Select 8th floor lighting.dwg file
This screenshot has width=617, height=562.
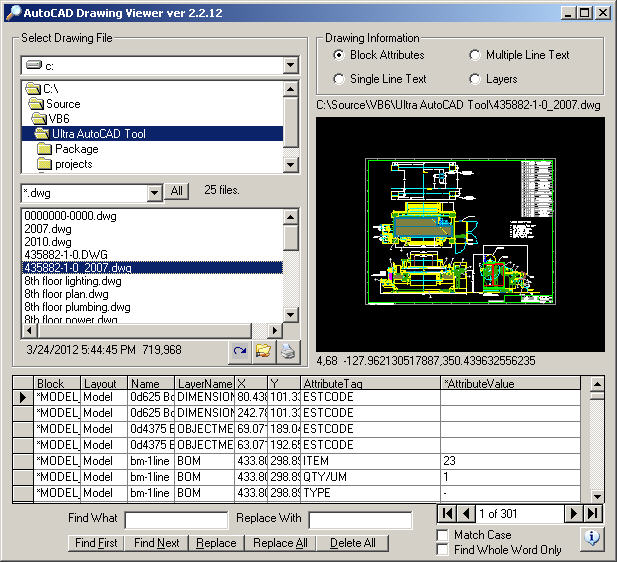pos(68,281)
